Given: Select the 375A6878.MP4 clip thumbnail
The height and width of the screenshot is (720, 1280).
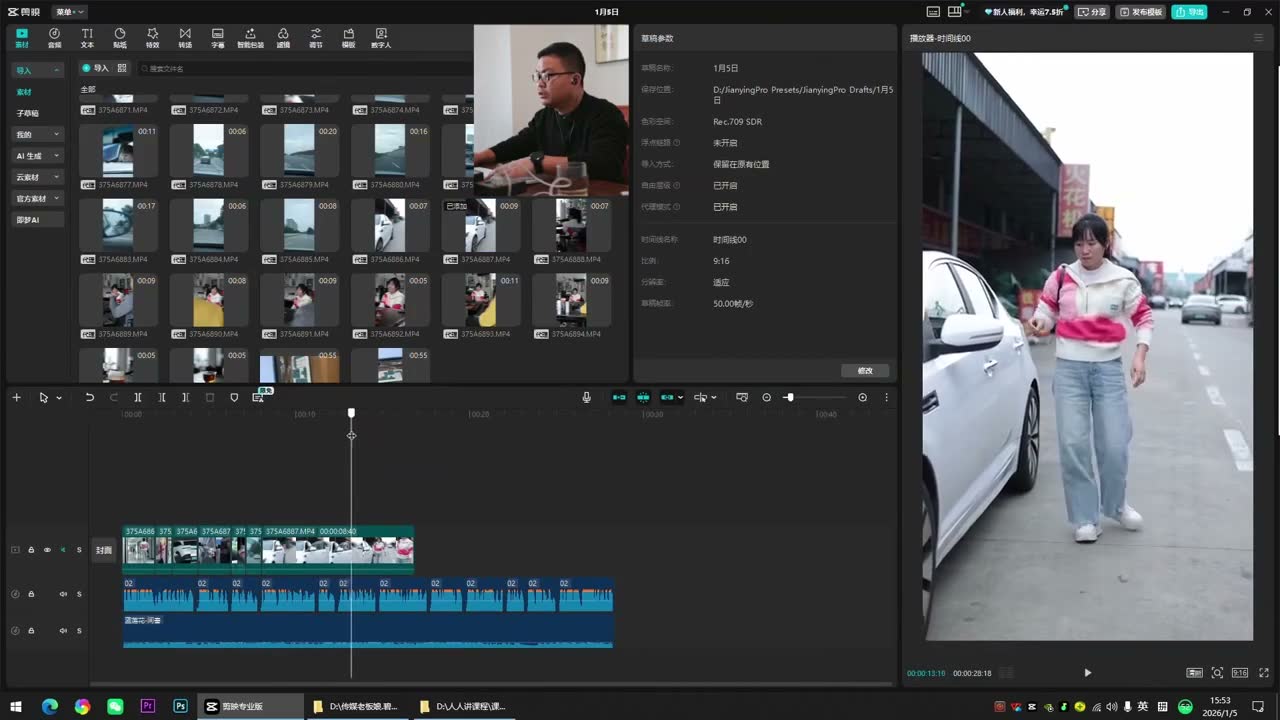Looking at the screenshot, I should (208, 150).
